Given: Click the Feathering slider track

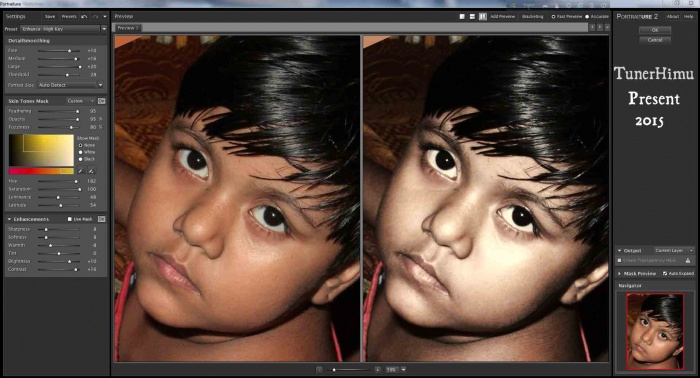Looking at the screenshot, I should tap(59, 111).
